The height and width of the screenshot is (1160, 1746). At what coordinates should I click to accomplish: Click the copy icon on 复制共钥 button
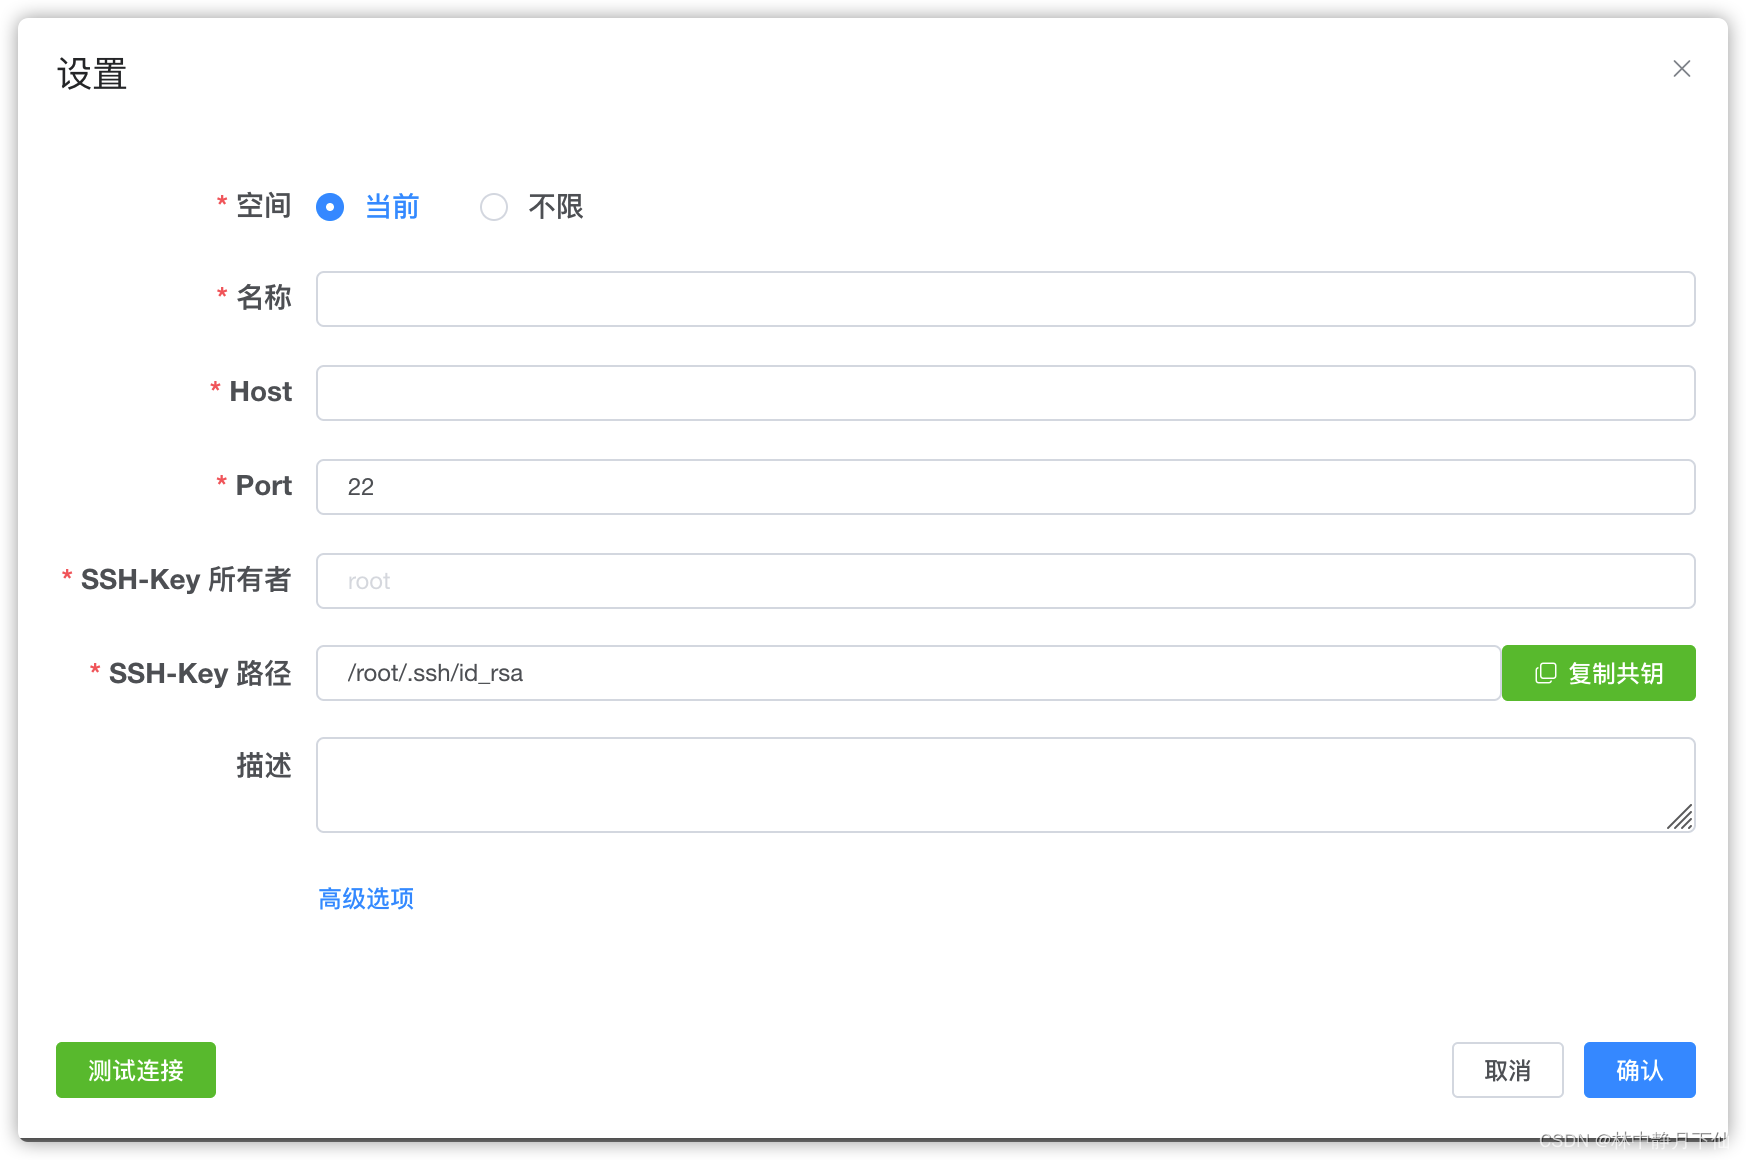(x=1545, y=673)
